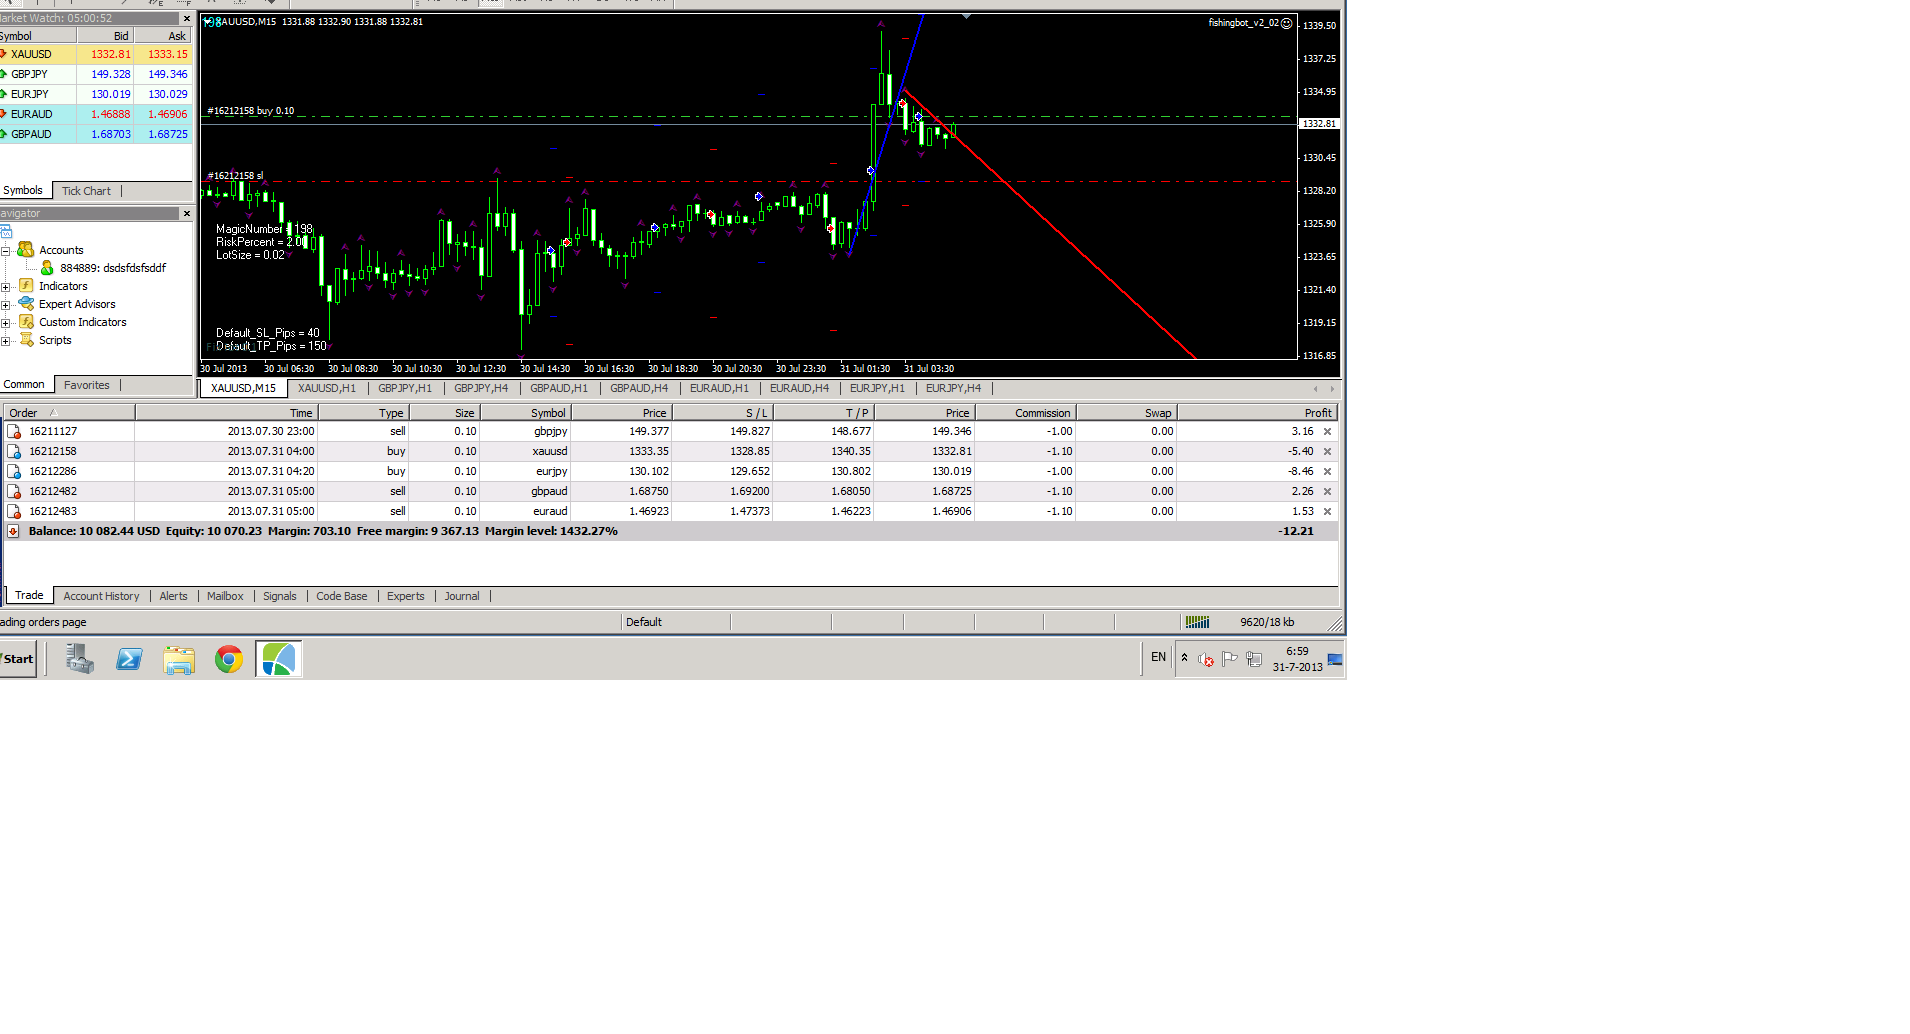Viewport: 1910px width, 1034px height.
Task: Sort orders by the Order column header
Action: pos(69,413)
